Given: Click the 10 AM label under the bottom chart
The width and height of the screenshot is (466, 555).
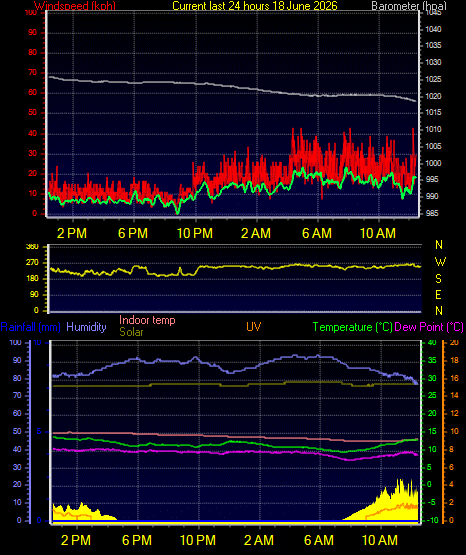Looking at the screenshot, I should click(x=380, y=540).
